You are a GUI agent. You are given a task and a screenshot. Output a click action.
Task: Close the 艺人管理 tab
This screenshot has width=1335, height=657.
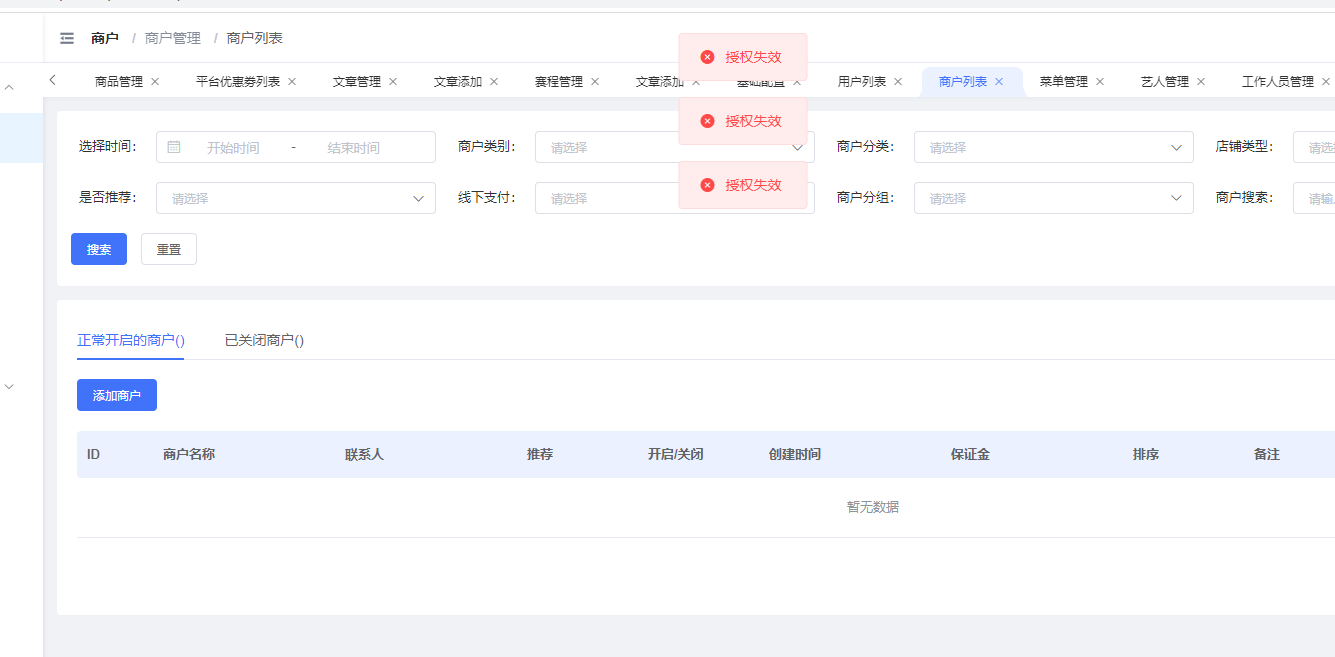click(x=1201, y=82)
